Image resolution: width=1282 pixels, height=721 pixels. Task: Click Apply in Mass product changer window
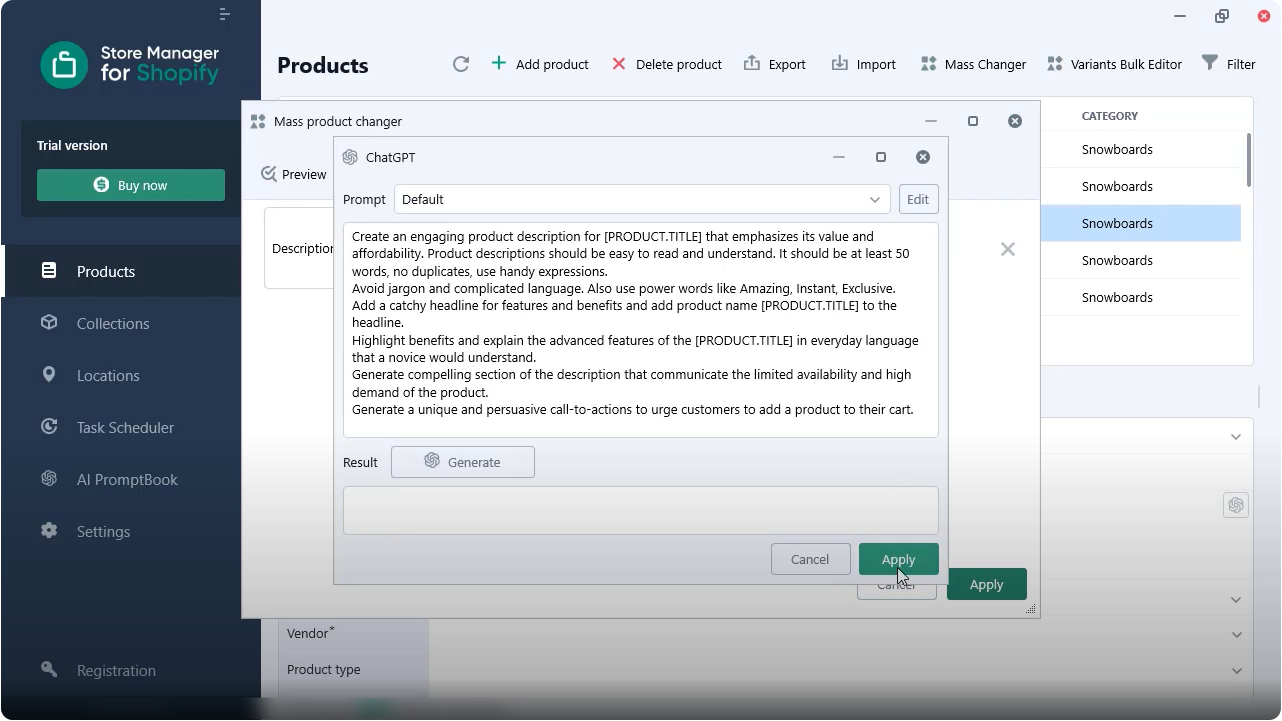(987, 584)
